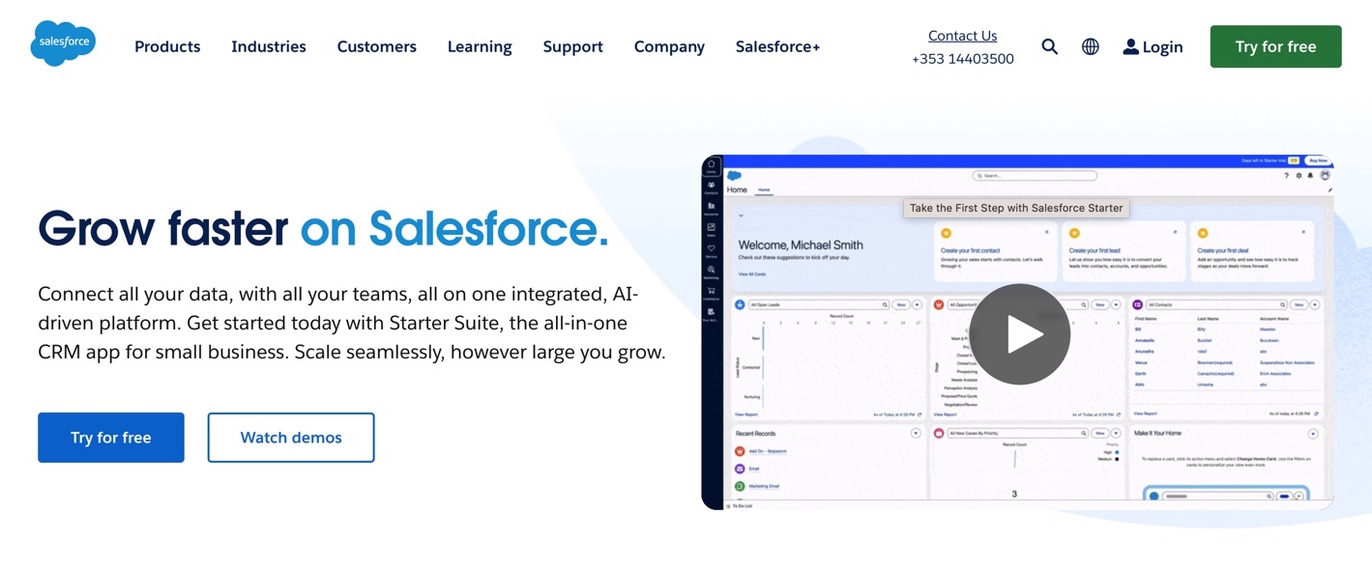Click the Home icon in the demo sidebar
The image size is (1372, 572).
711,165
